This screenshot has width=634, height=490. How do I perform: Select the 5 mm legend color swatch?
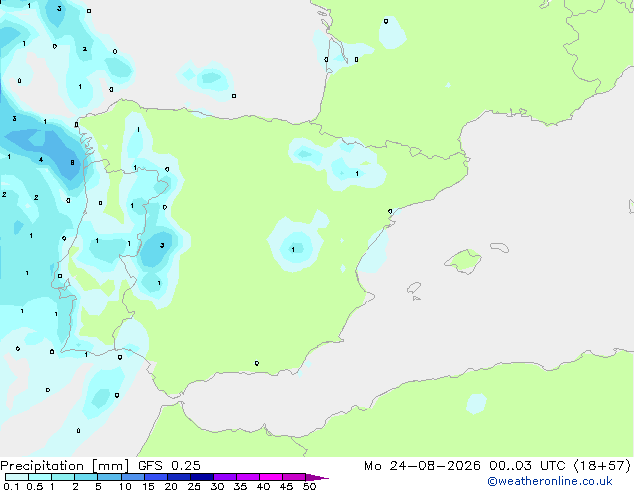click(x=109, y=477)
